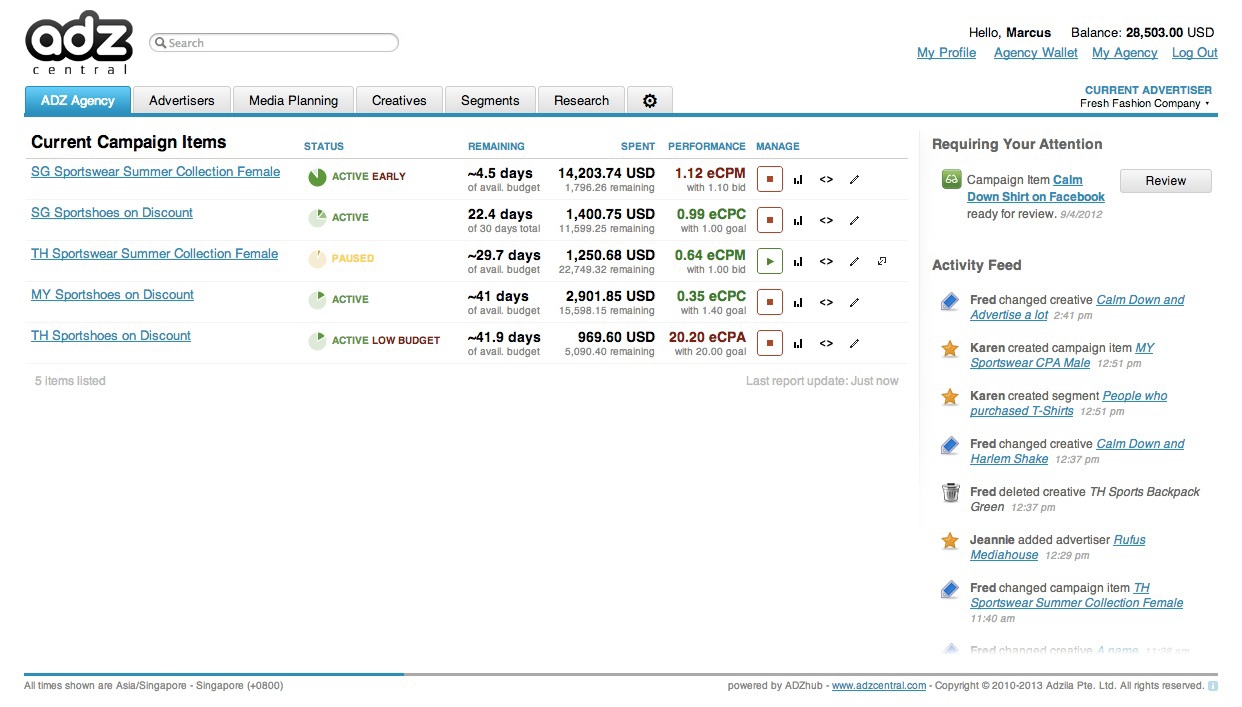Click the SG campaign budget pie indicator
Screen dimensions: 1242x707
(x=317, y=177)
